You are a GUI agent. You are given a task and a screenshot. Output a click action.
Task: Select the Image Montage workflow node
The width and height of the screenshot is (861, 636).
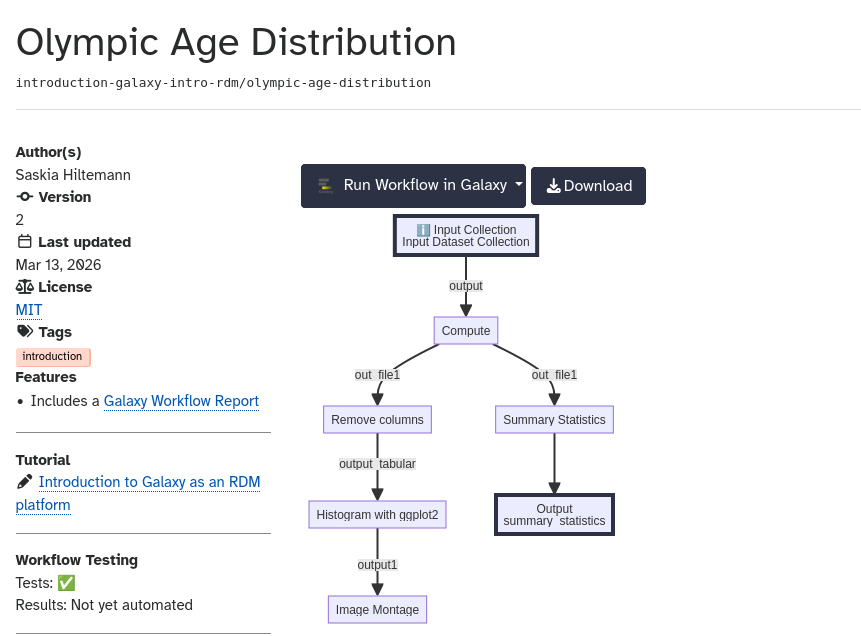point(377,609)
